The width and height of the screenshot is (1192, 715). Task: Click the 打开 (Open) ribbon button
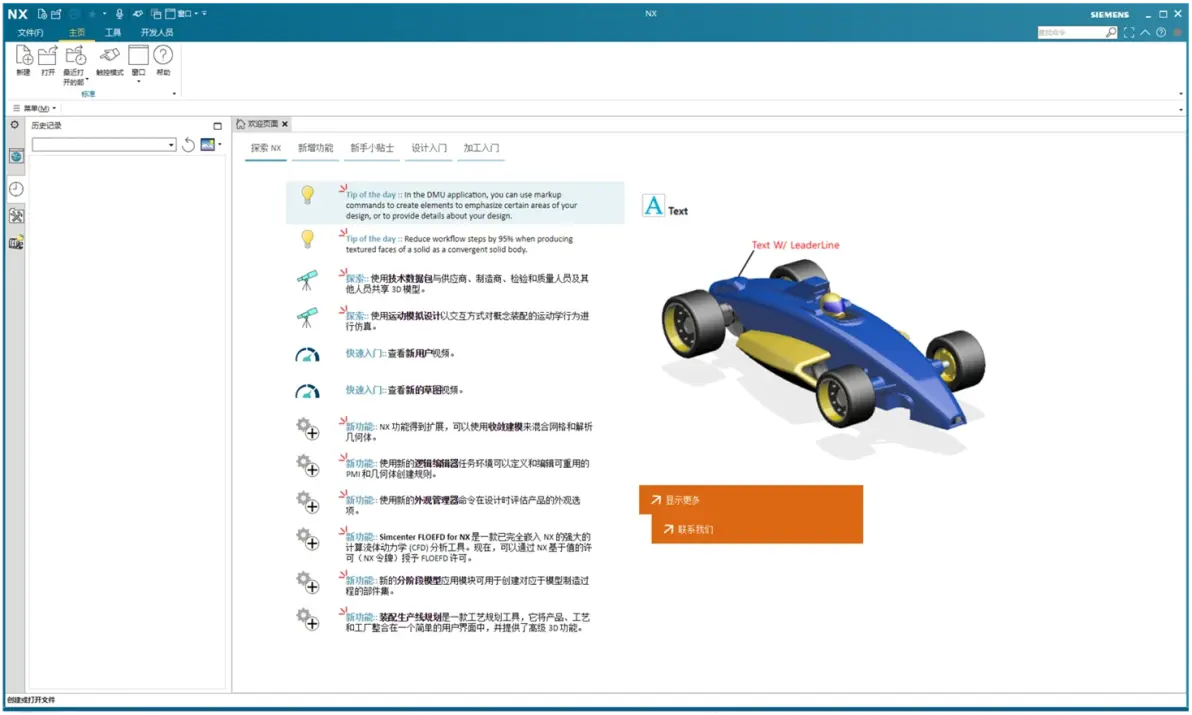(48, 60)
